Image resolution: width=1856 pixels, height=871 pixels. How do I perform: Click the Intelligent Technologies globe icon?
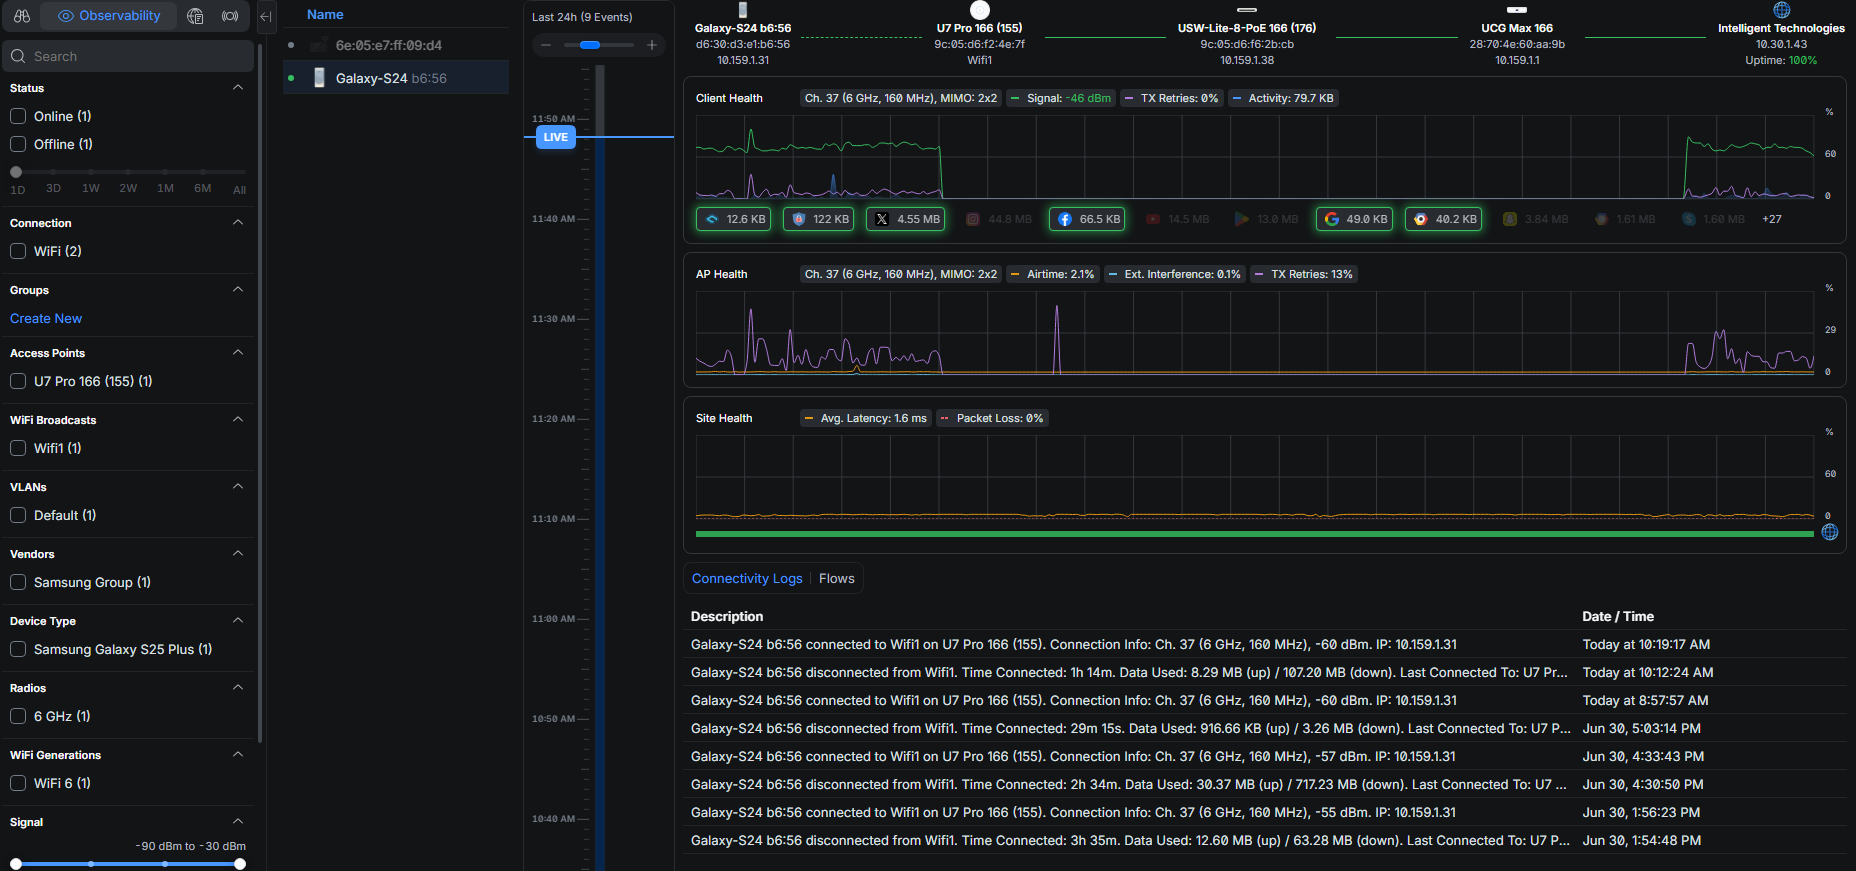(1782, 10)
